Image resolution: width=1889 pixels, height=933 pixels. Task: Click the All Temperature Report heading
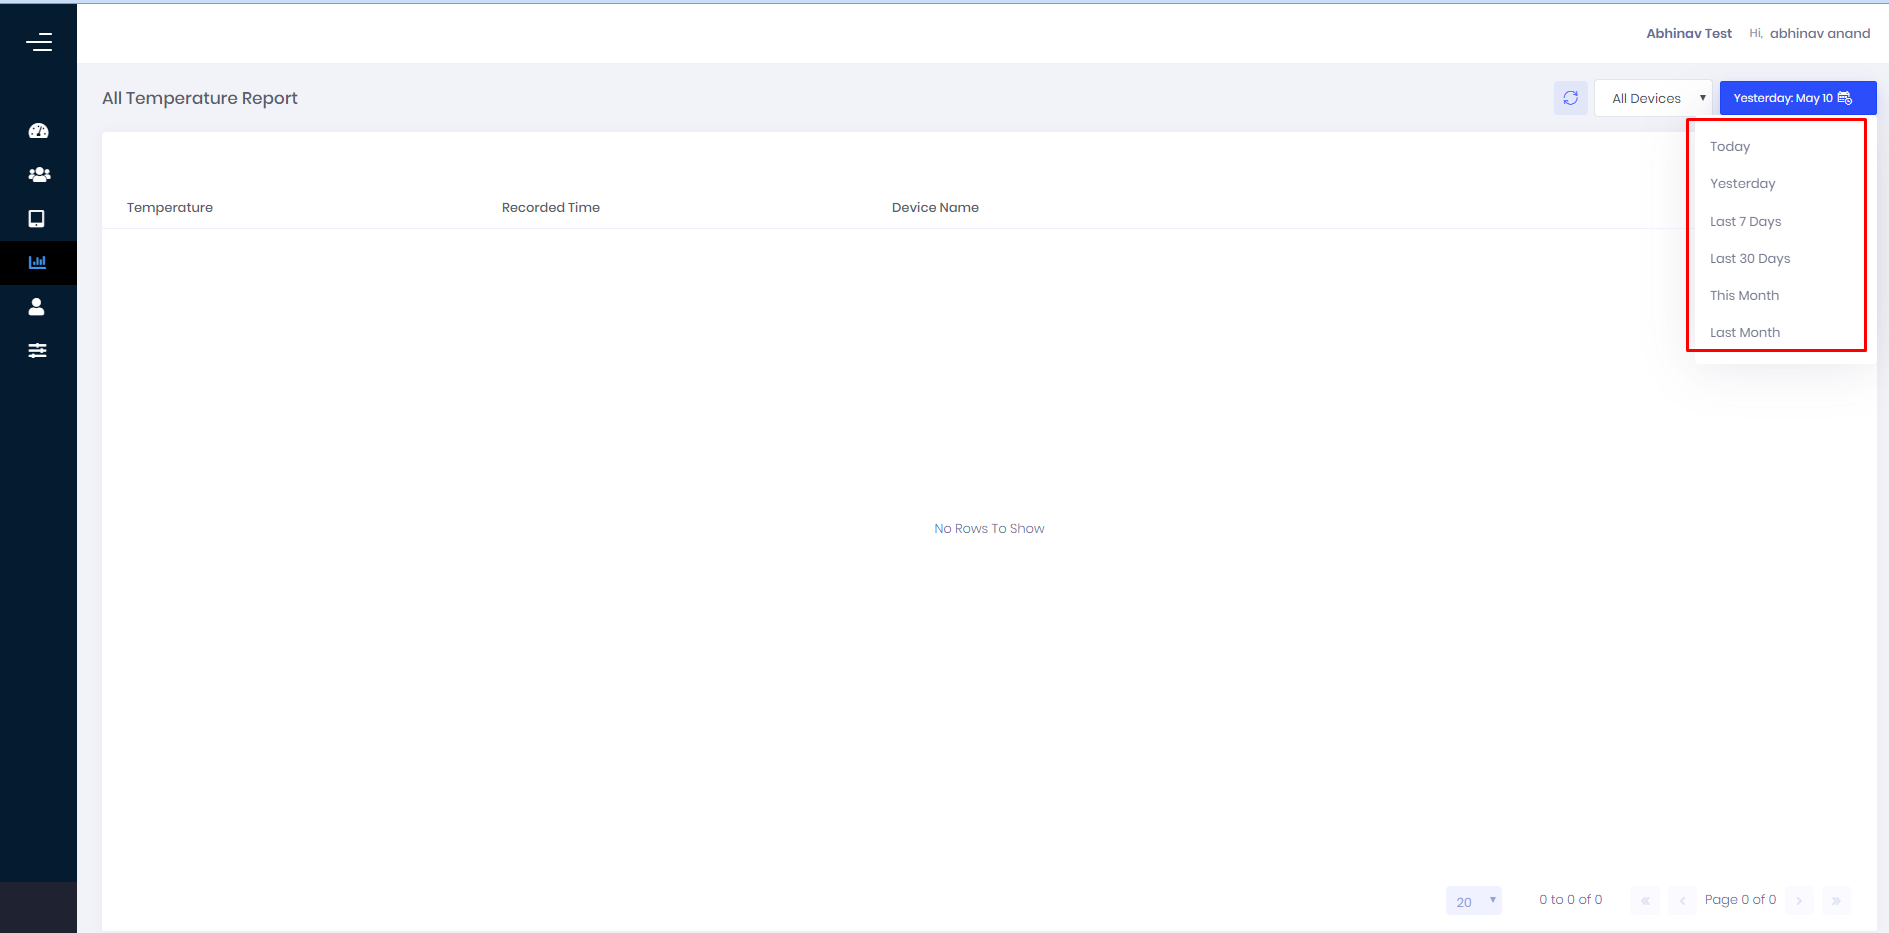200,98
